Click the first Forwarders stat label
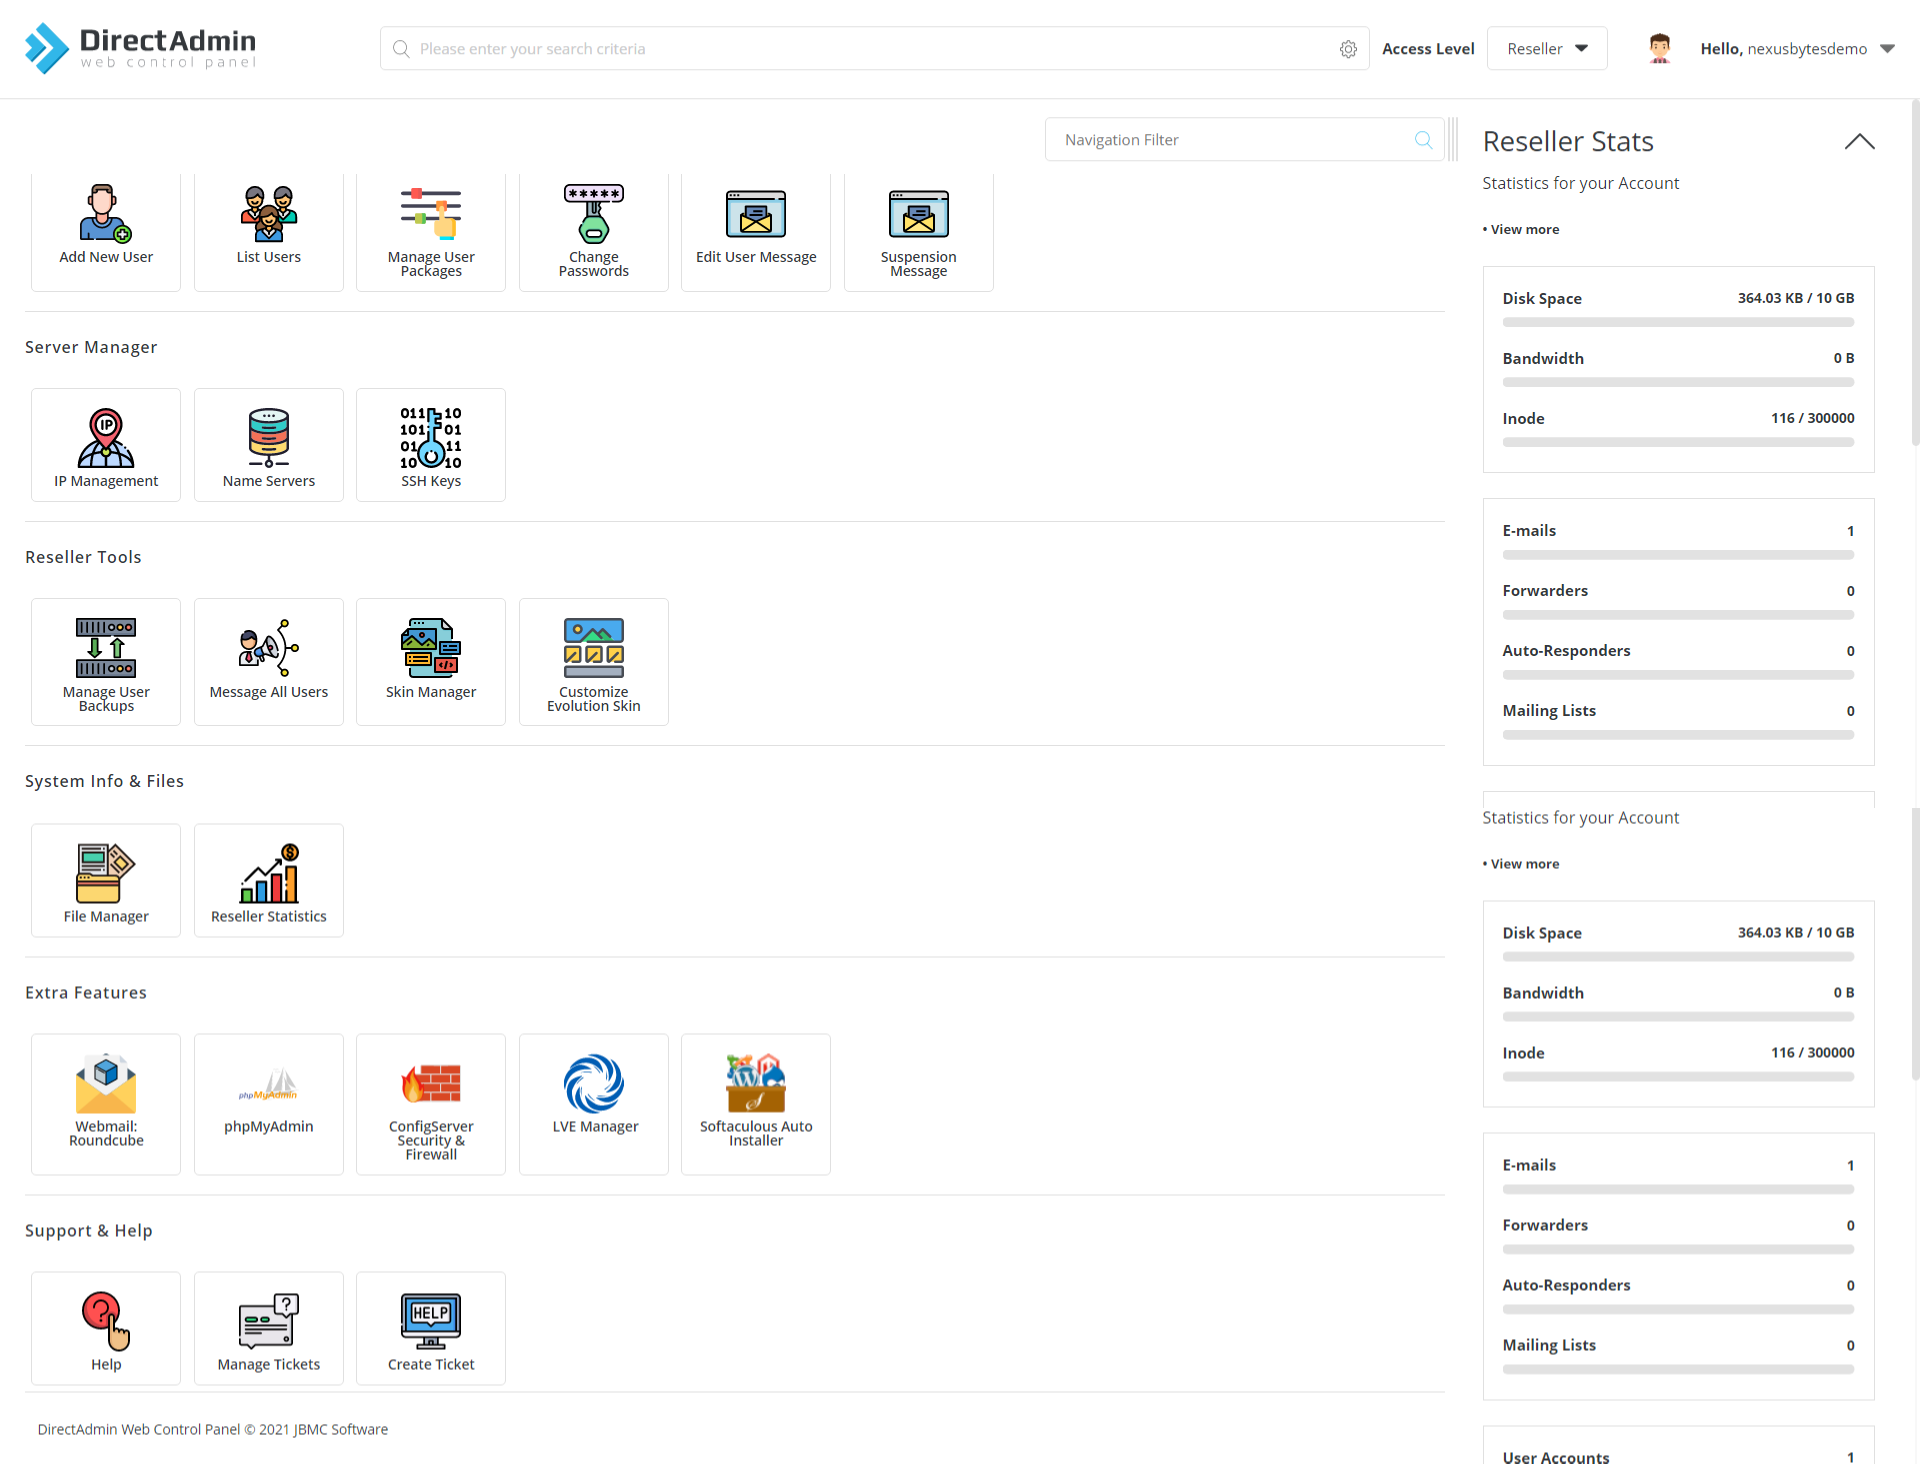1920x1465 pixels. [1545, 591]
